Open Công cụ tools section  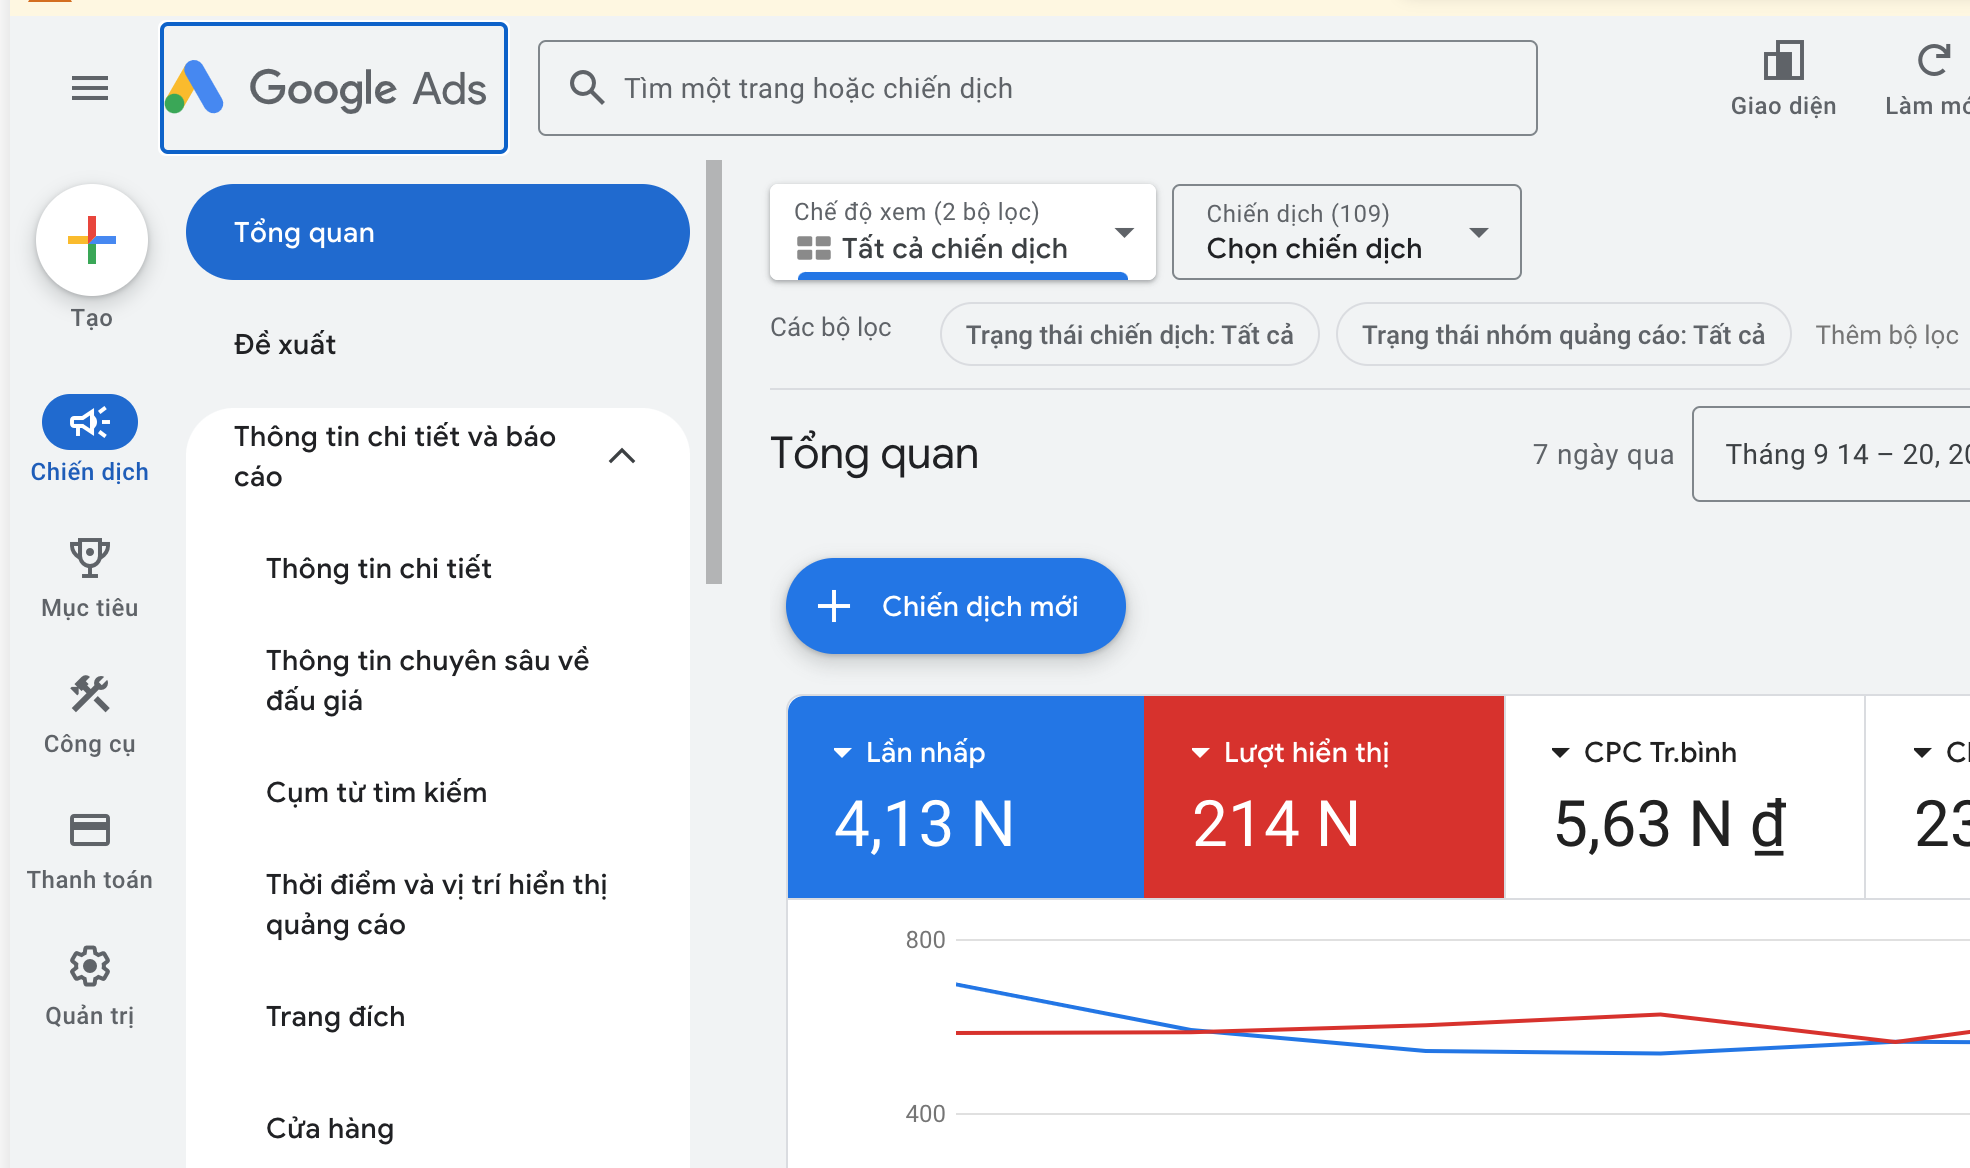90,695
